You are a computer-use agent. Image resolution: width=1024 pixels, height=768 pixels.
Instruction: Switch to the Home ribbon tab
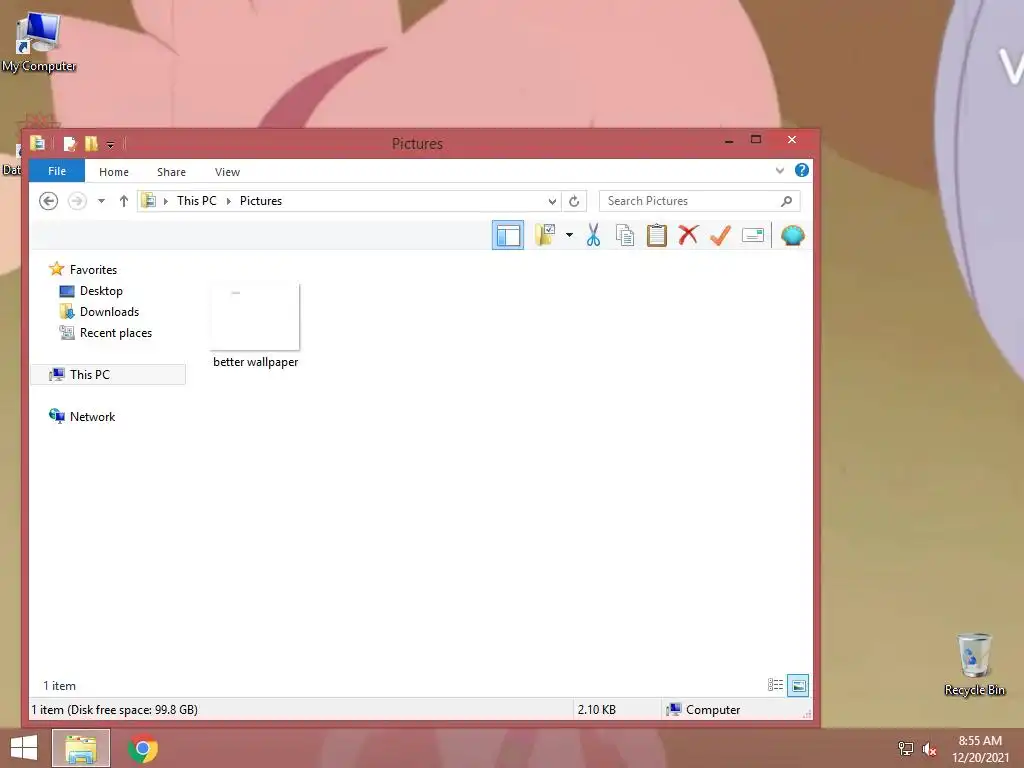(114, 172)
